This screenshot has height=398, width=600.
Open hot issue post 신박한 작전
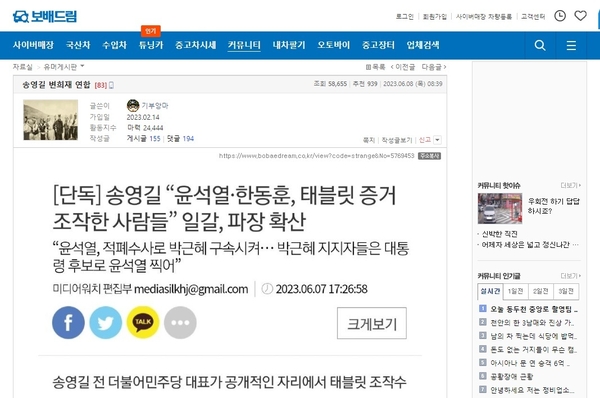[499, 234]
